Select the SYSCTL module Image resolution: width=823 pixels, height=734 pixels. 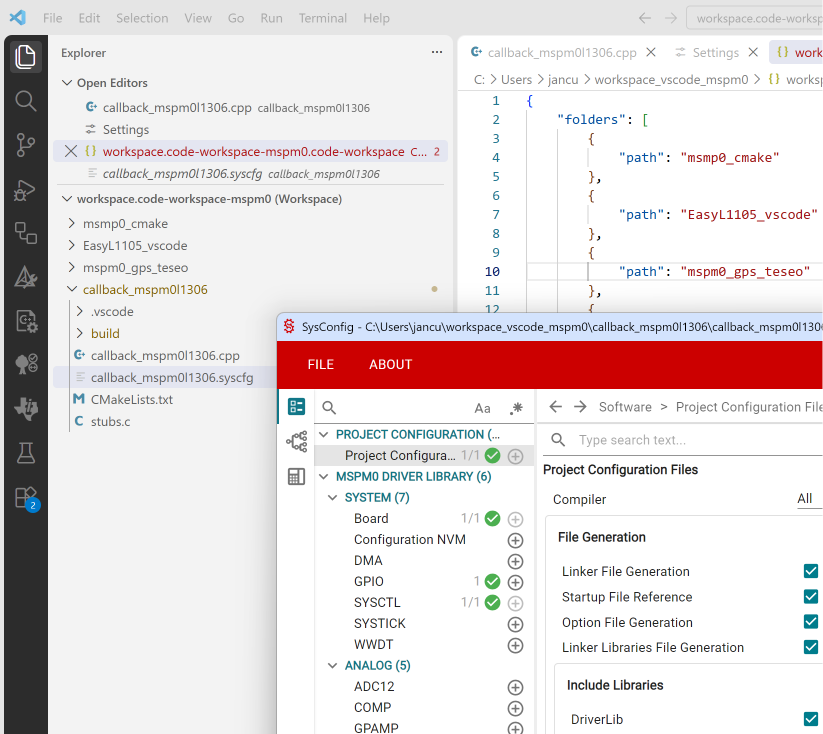377,602
